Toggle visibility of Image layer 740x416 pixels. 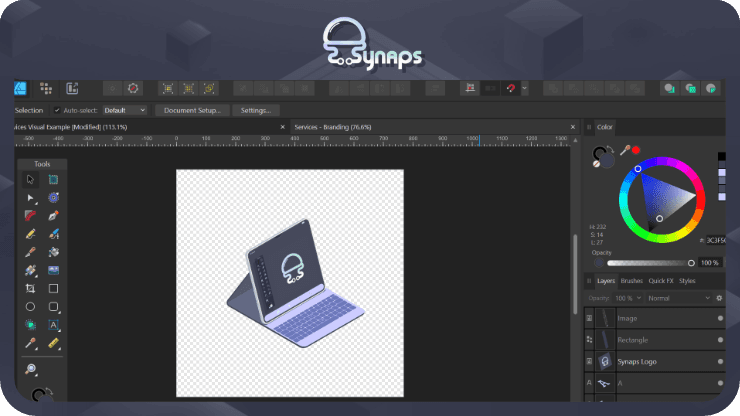(x=720, y=318)
